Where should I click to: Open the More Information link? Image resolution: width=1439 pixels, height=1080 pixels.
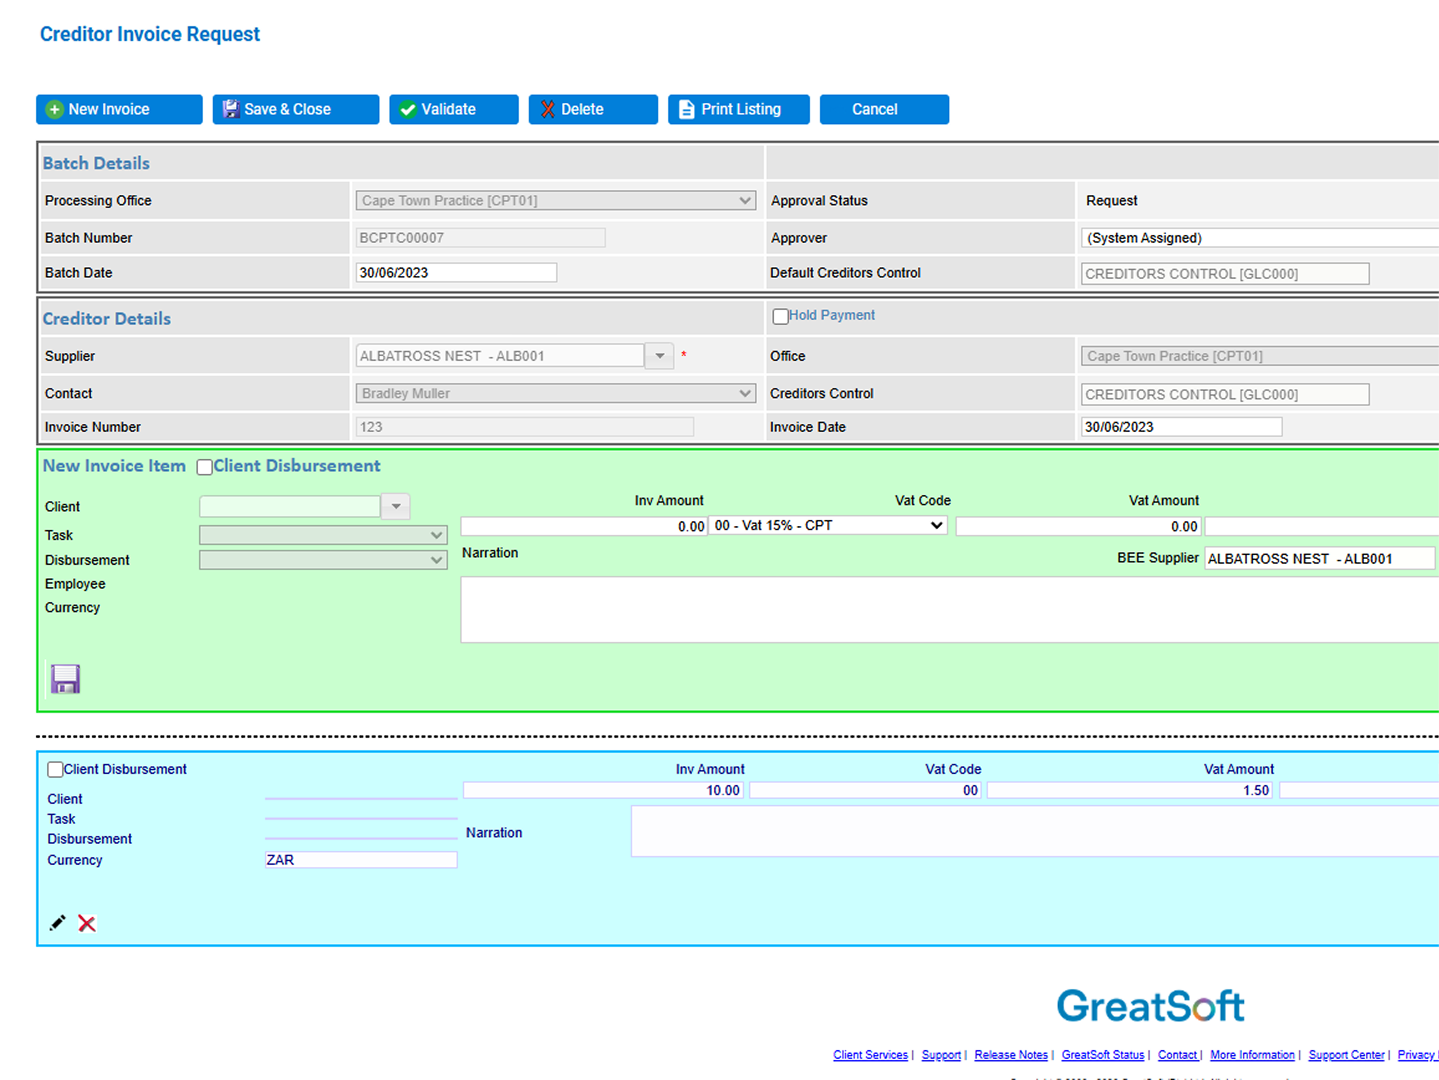(x=1252, y=1055)
